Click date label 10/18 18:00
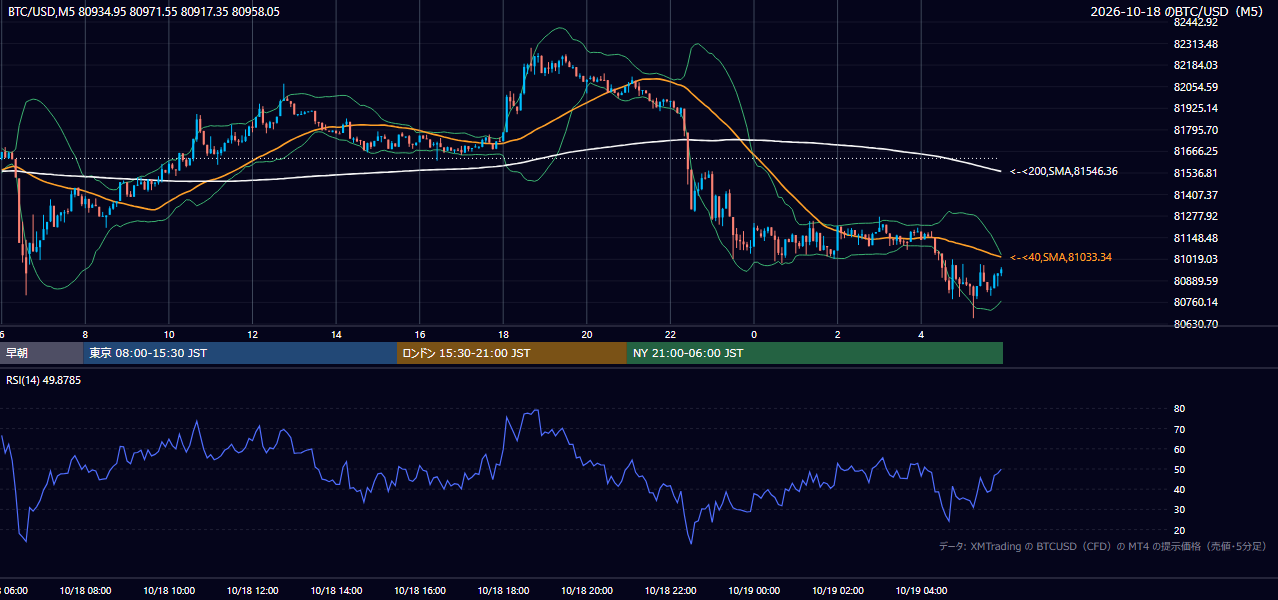Screen dimensions: 1278x600 click(x=503, y=591)
